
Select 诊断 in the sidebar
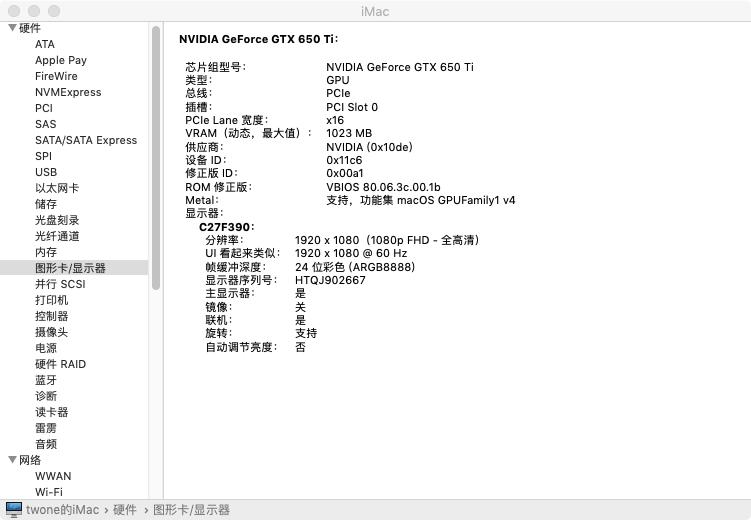(46, 396)
